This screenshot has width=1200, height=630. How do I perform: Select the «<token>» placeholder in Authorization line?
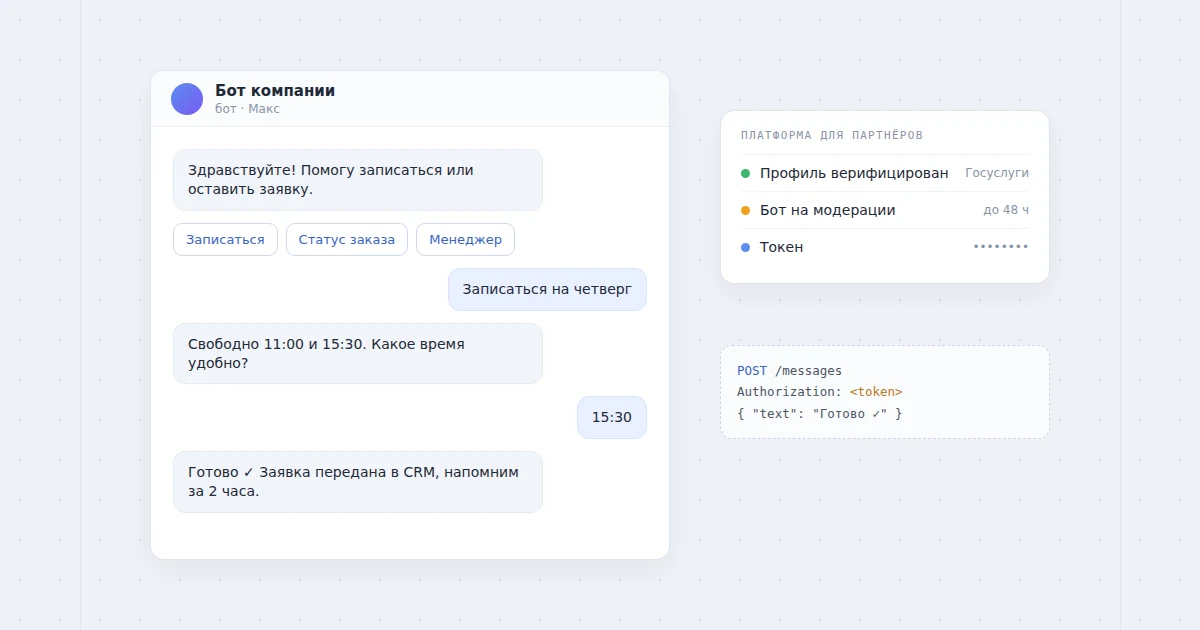pos(876,392)
